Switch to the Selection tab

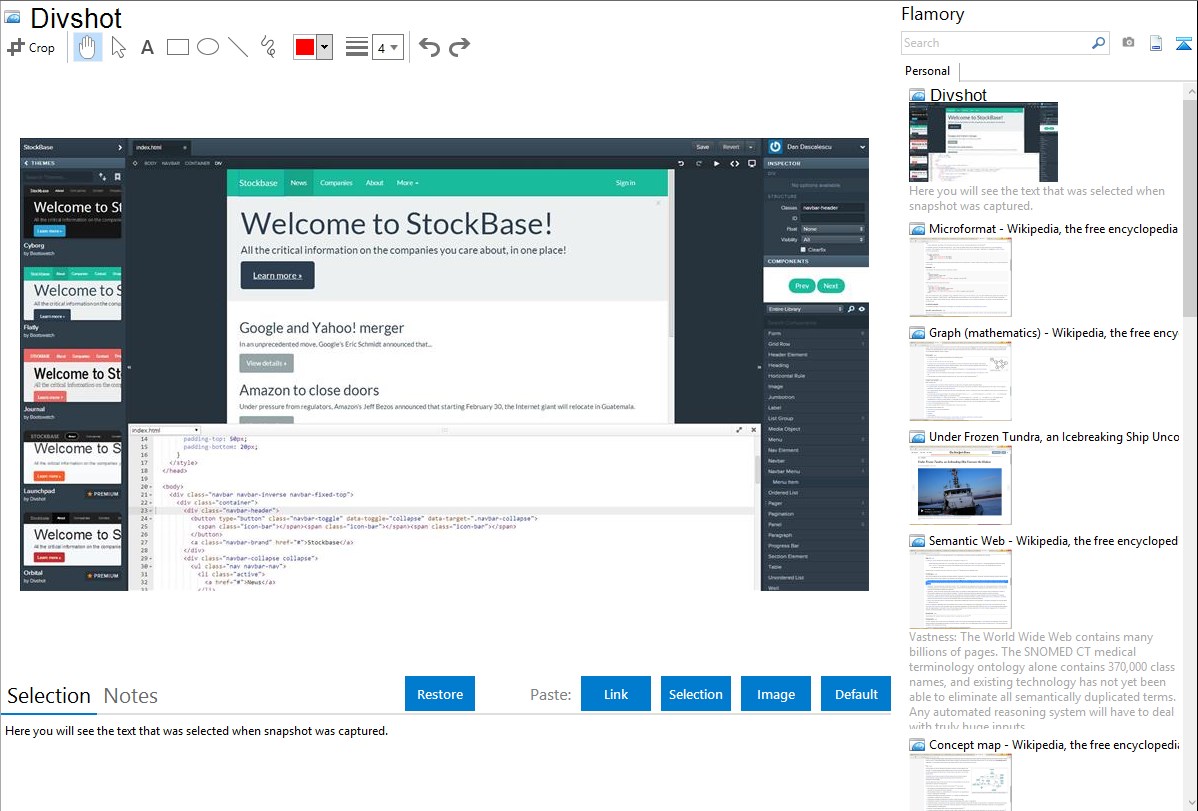click(x=49, y=696)
